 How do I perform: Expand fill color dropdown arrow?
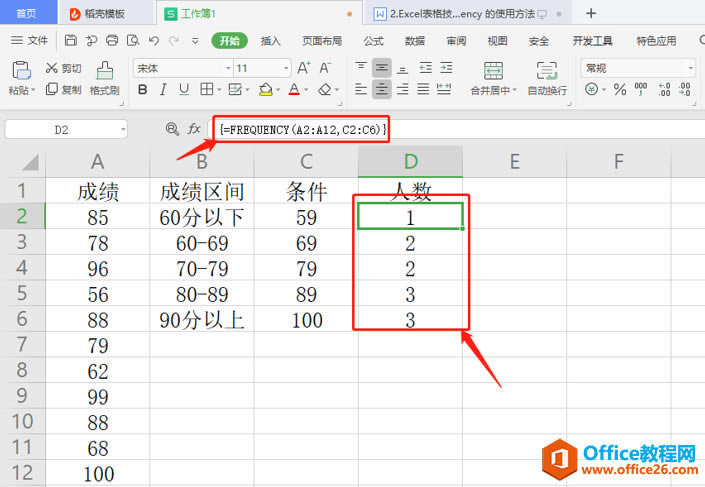pyautogui.click(x=278, y=90)
